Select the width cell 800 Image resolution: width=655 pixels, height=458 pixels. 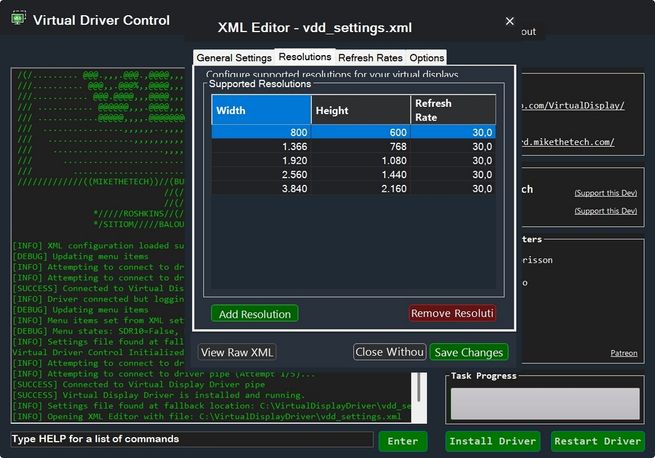tap(261, 132)
